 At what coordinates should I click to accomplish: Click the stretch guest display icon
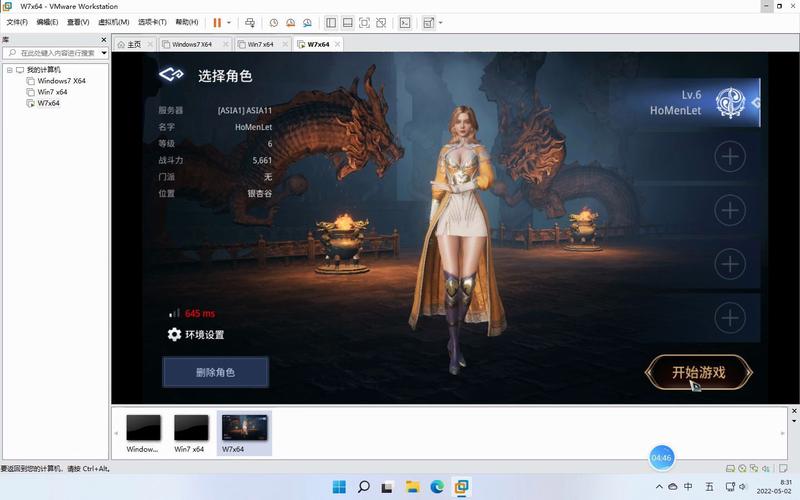[429, 23]
